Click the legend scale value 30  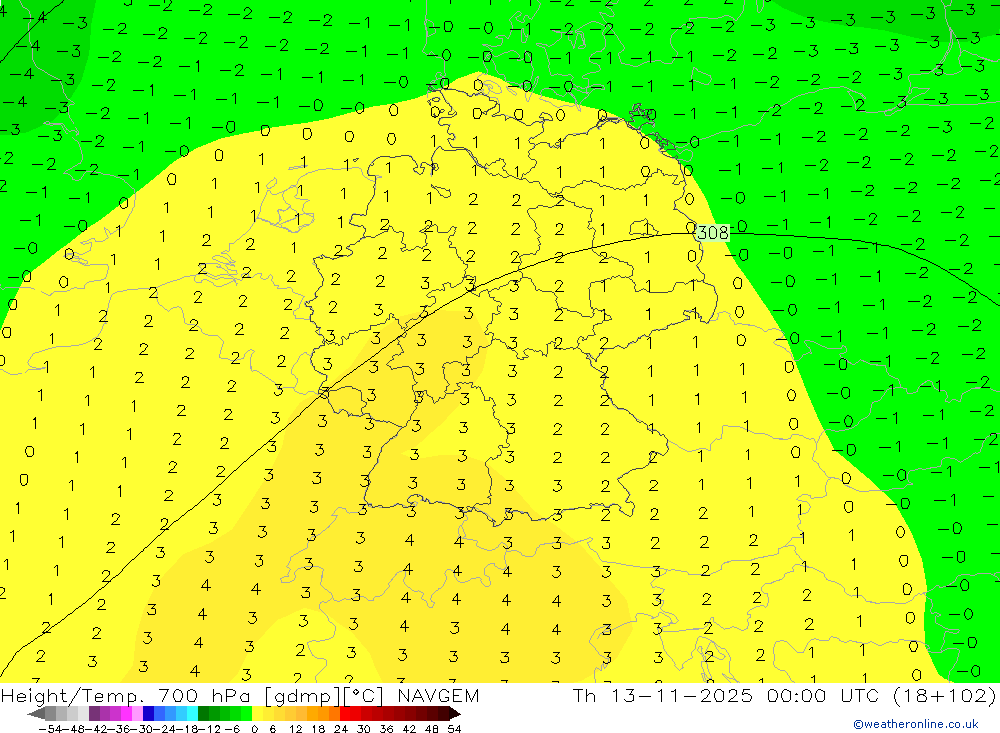pos(364,729)
